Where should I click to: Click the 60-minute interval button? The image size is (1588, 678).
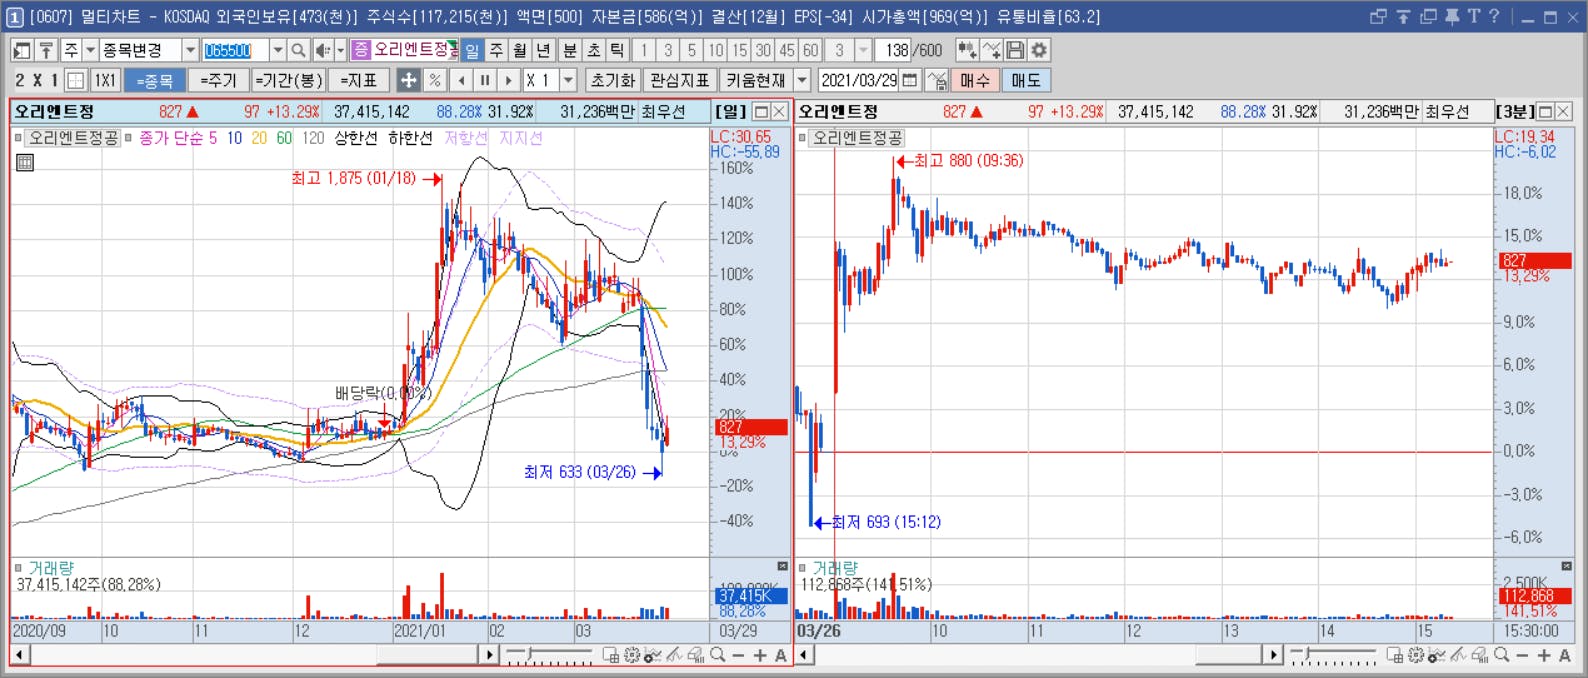click(811, 50)
